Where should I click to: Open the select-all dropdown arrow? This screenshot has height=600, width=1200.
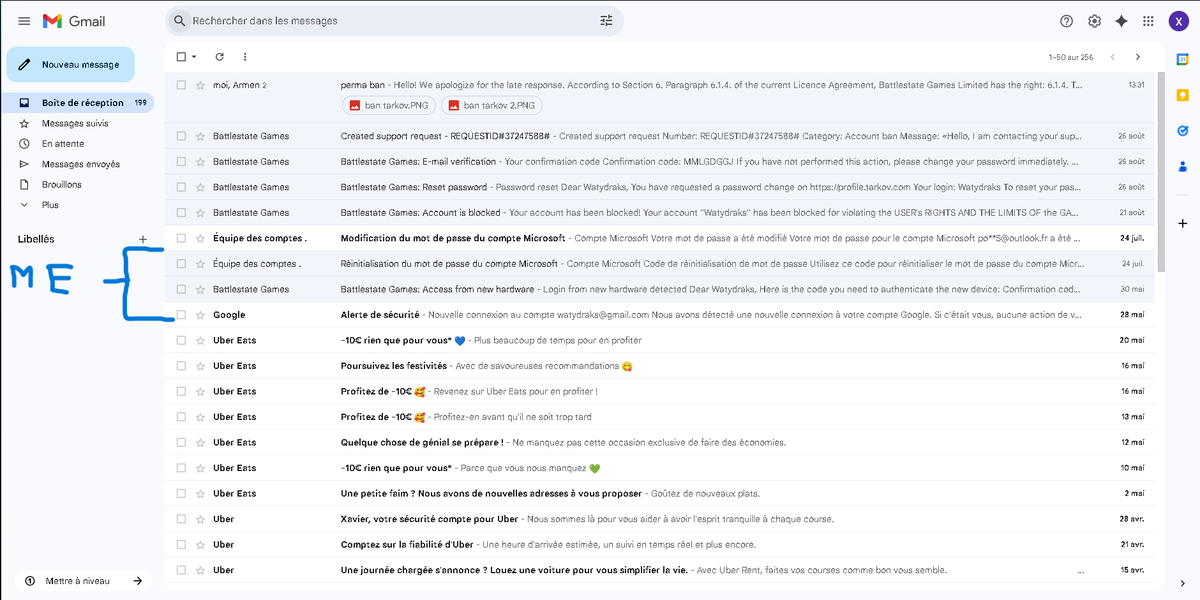(194, 57)
